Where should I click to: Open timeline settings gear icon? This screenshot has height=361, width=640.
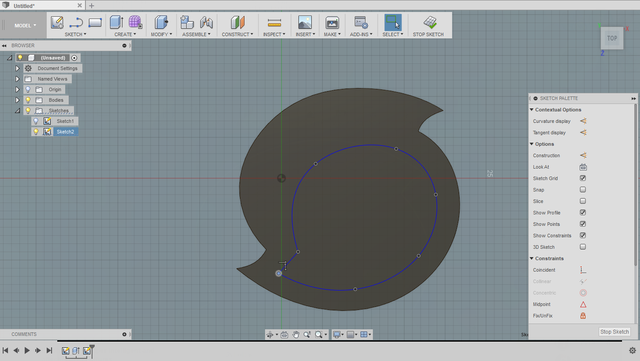632,350
